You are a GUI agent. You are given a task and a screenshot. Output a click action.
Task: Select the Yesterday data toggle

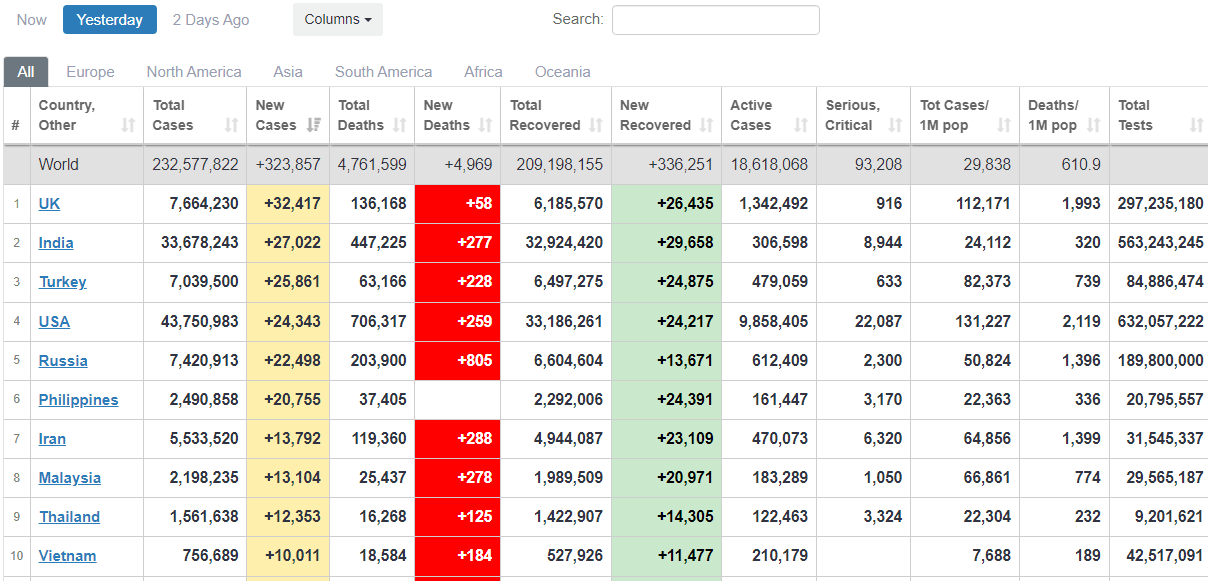click(110, 20)
